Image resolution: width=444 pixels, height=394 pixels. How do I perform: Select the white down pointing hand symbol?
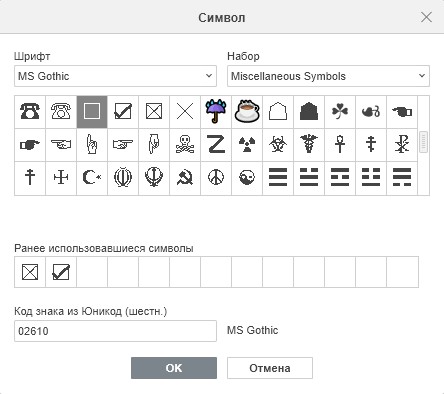[x=154, y=145]
